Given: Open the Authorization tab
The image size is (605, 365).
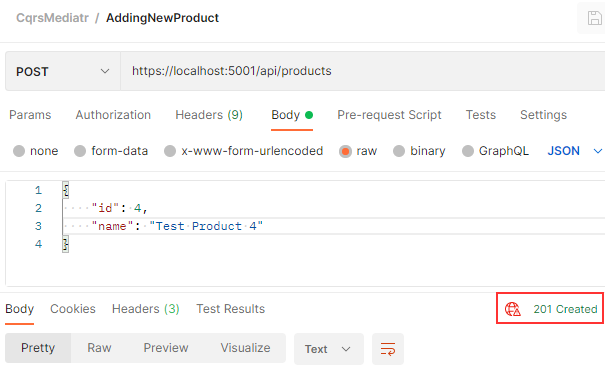Looking at the screenshot, I should pyautogui.click(x=113, y=115).
